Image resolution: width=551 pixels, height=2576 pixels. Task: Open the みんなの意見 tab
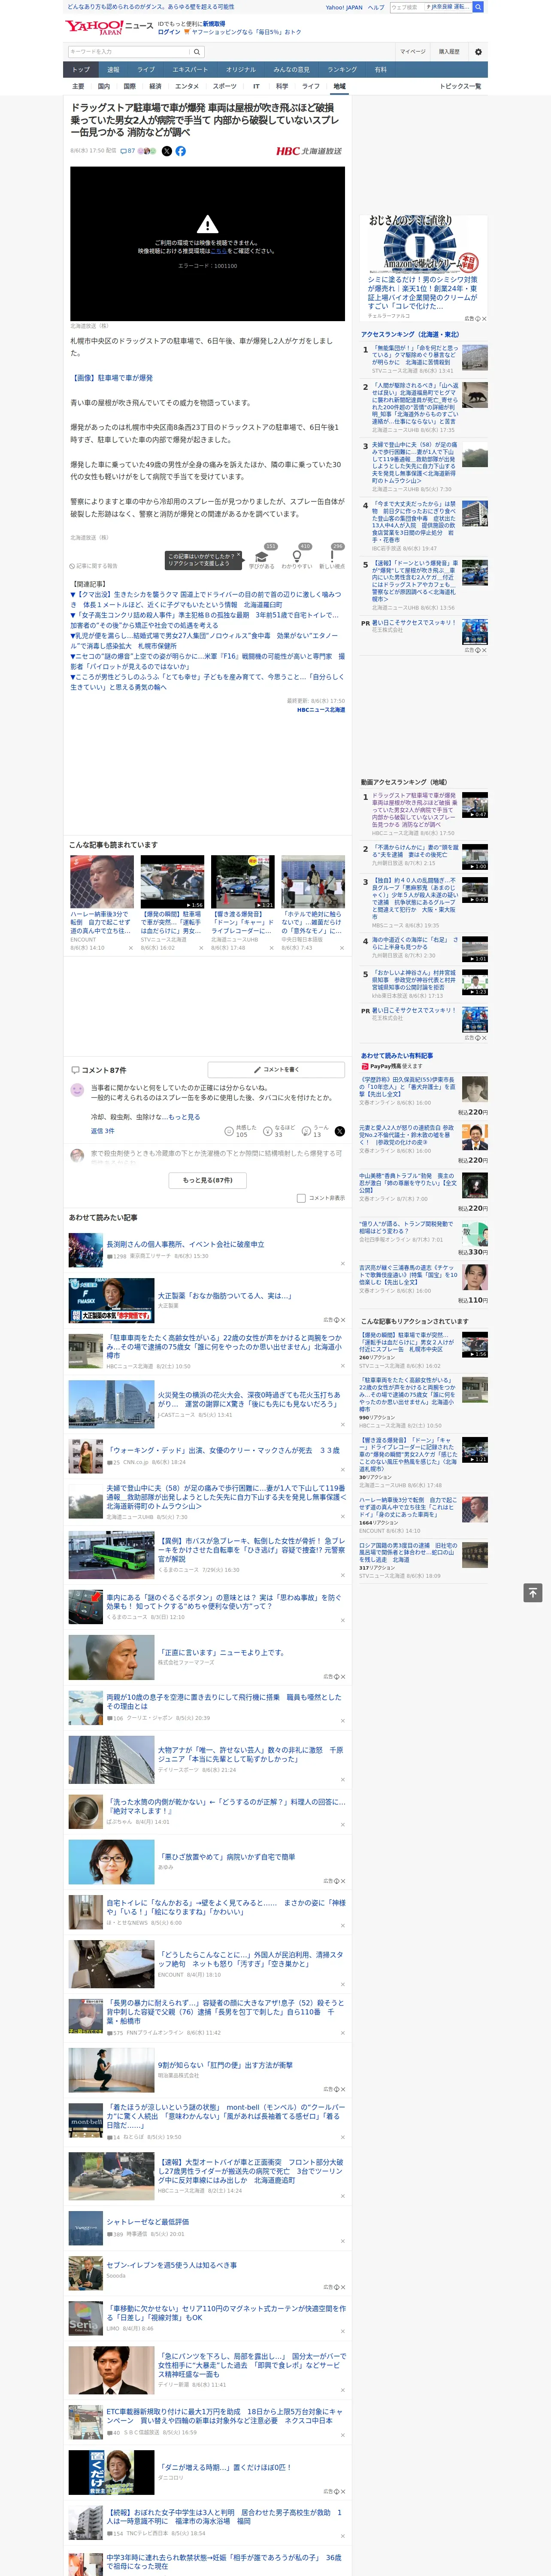pos(292,69)
